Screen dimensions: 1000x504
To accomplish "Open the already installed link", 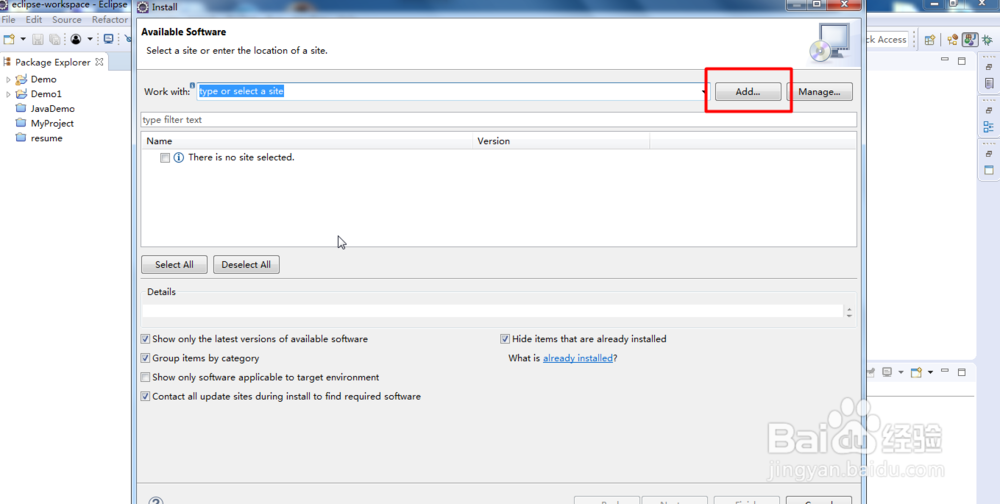I will pyautogui.click(x=578, y=359).
